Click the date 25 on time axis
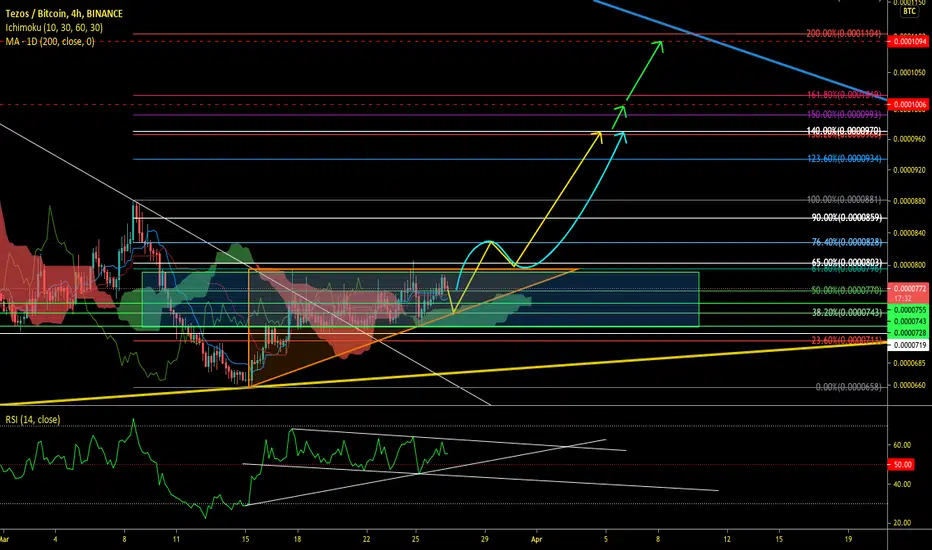This screenshot has height=550, width=932. (x=415, y=540)
